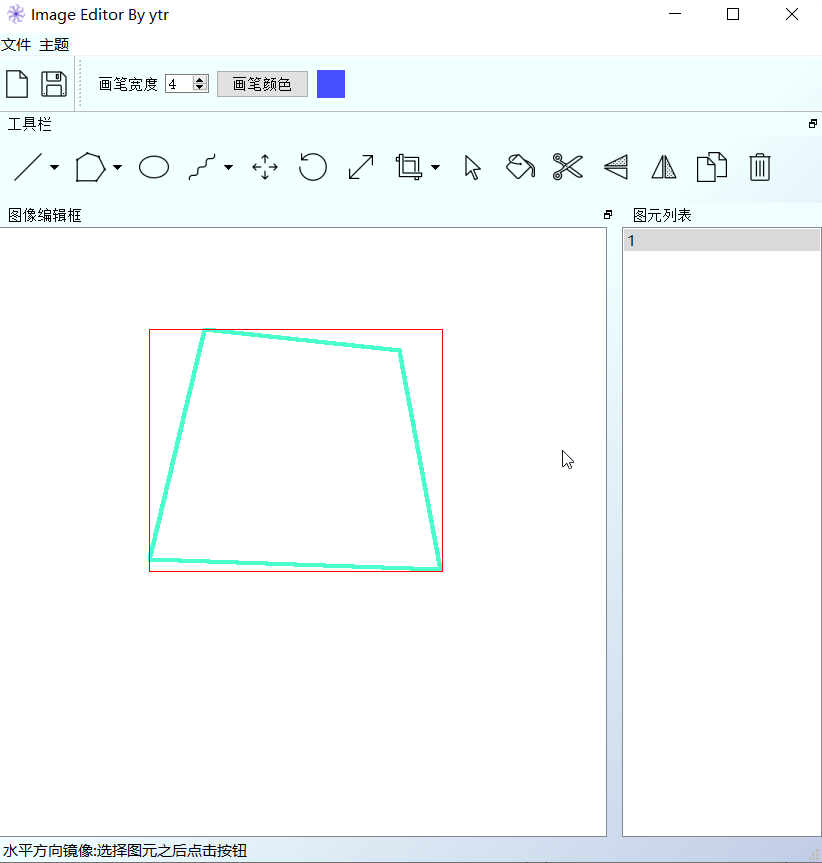Viewport: 822px width, 863px height.
Task: Choose the scale tool with diagonal arrow
Action: (361, 167)
